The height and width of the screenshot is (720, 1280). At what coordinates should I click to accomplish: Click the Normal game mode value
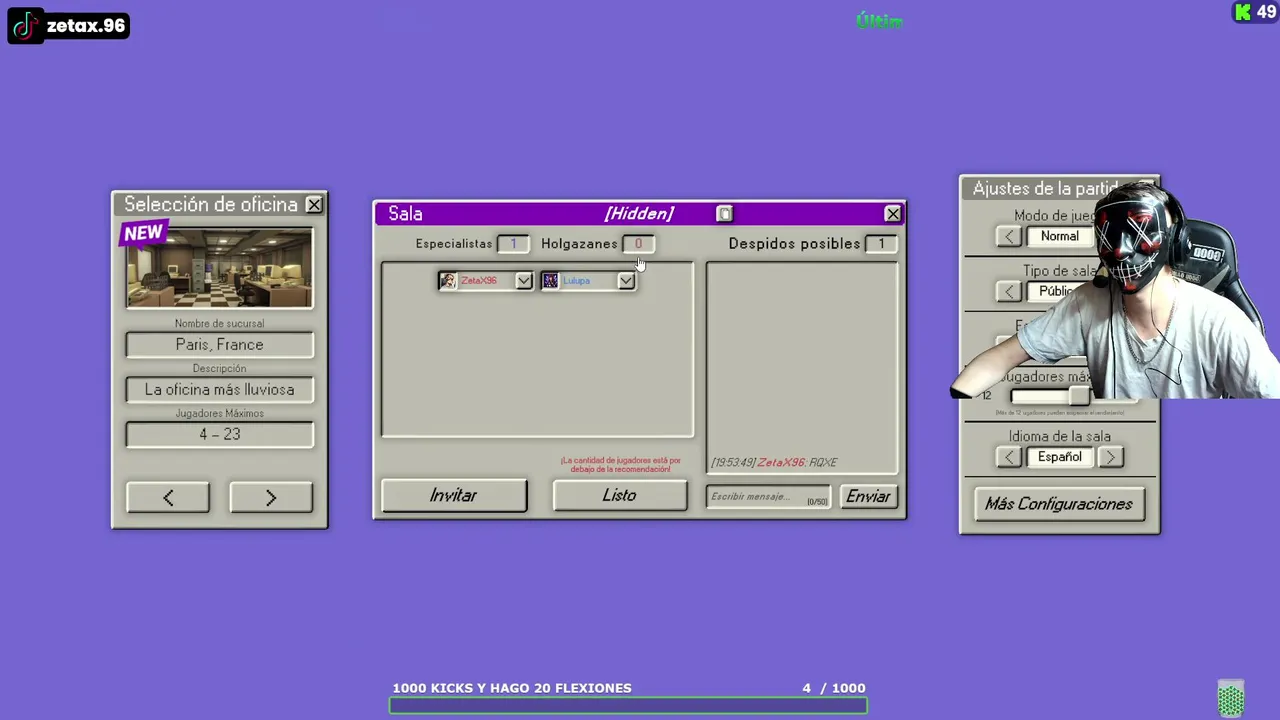tap(1059, 237)
